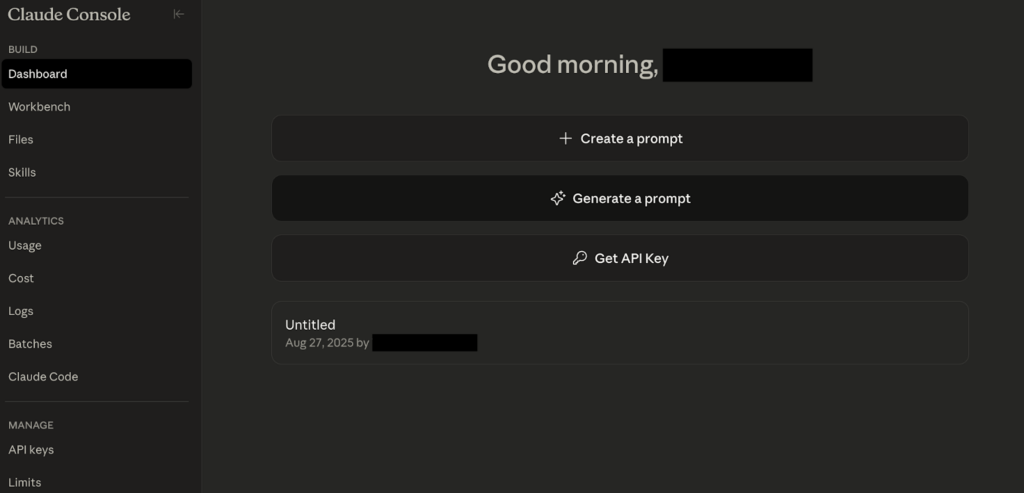Click the key icon on Get API Key
This screenshot has width=1024, height=493.
coord(580,258)
